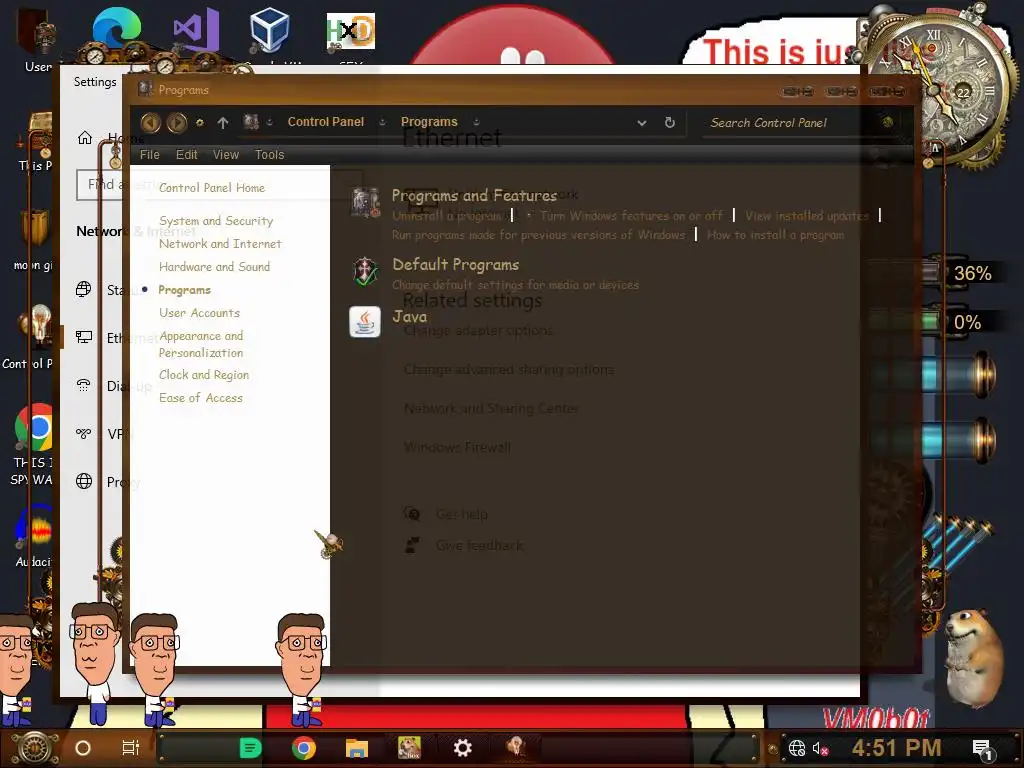This screenshot has height=768, width=1024.
Task: Select Programs breadcrumb in address bar
Action: [429, 121]
